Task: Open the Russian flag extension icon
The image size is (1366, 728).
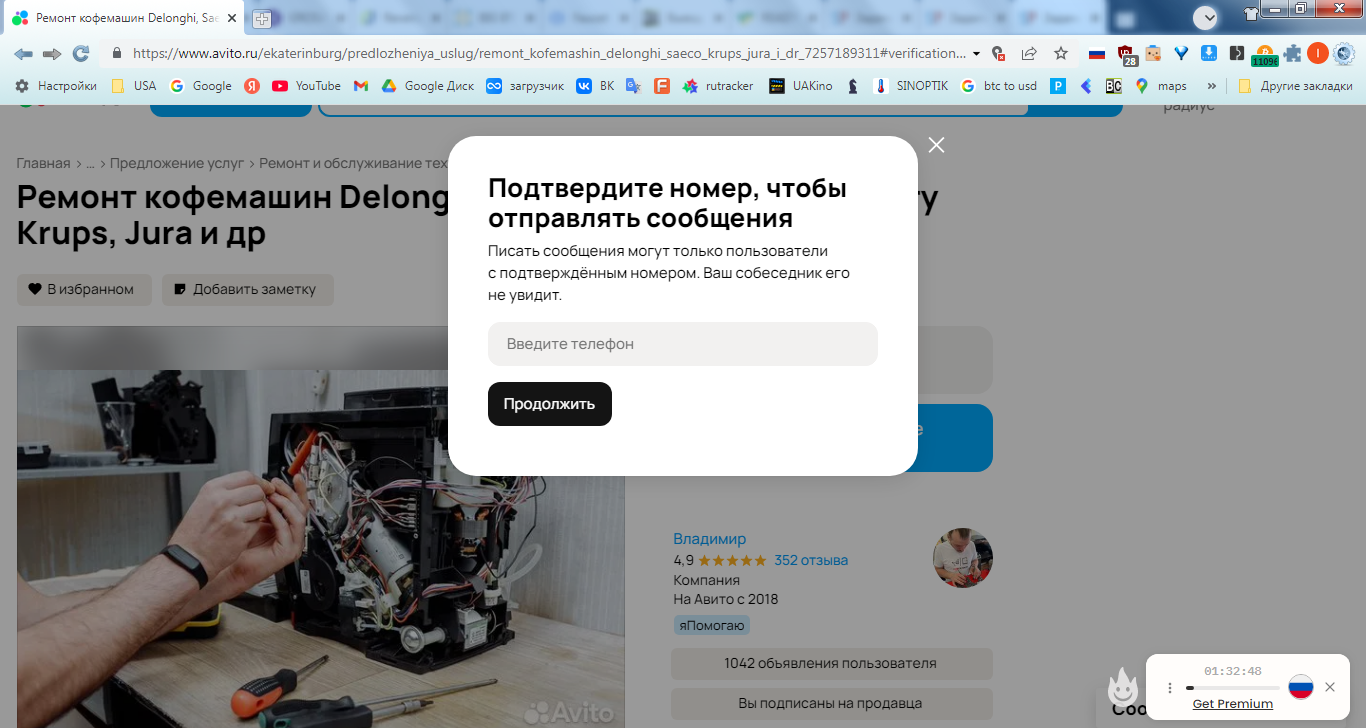Action: pyautogui.click(x=1097, y=53)
